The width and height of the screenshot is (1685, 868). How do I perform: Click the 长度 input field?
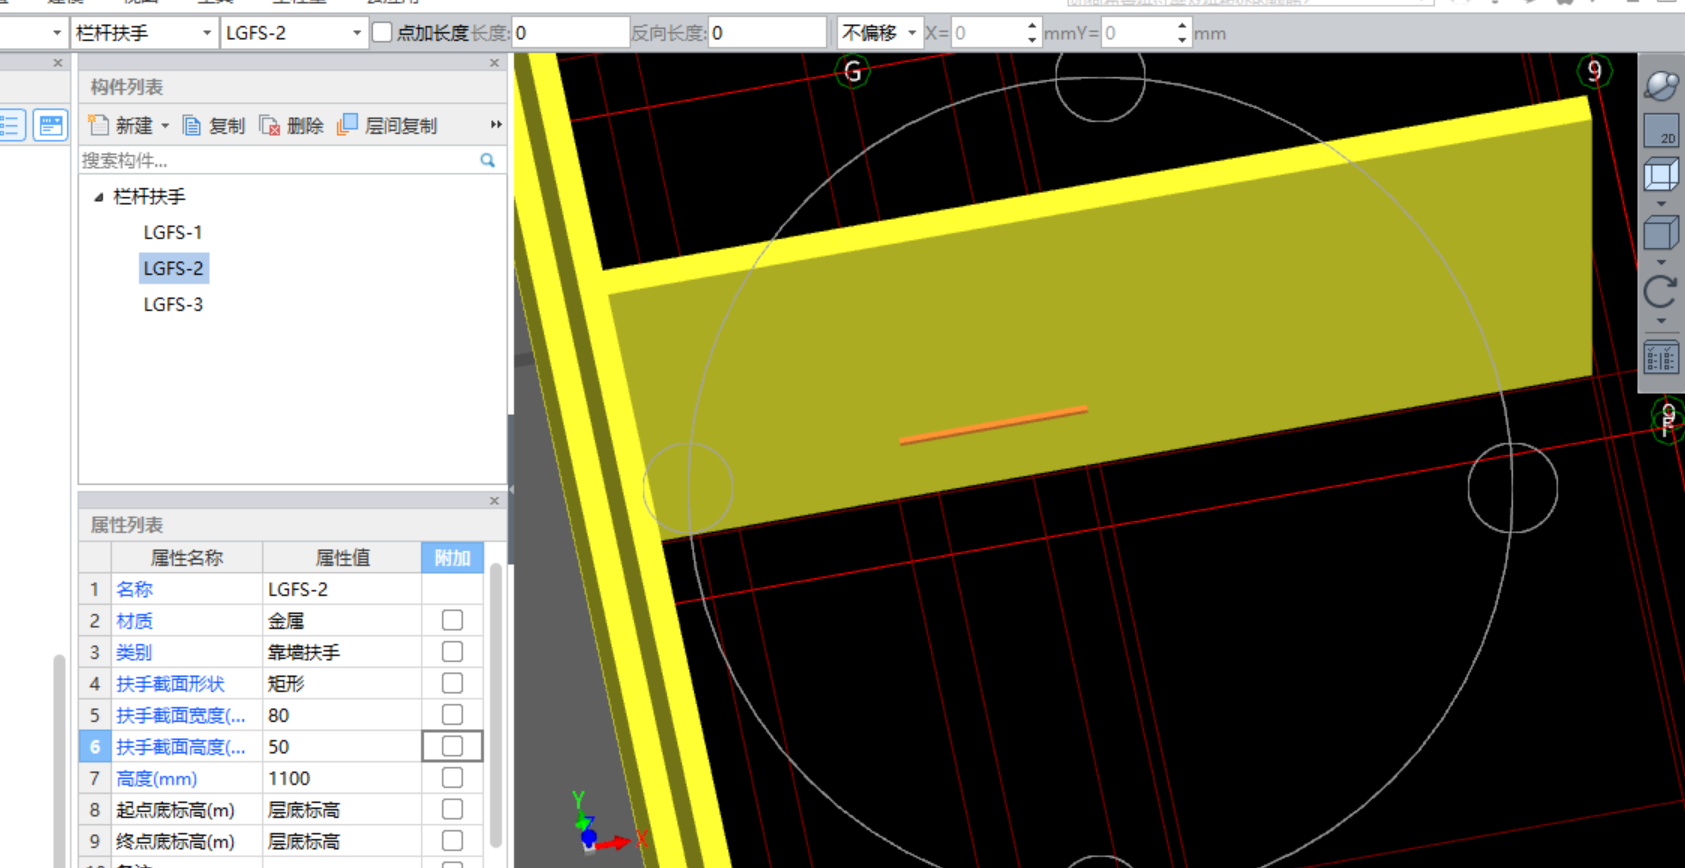click(x=570, y=33)
